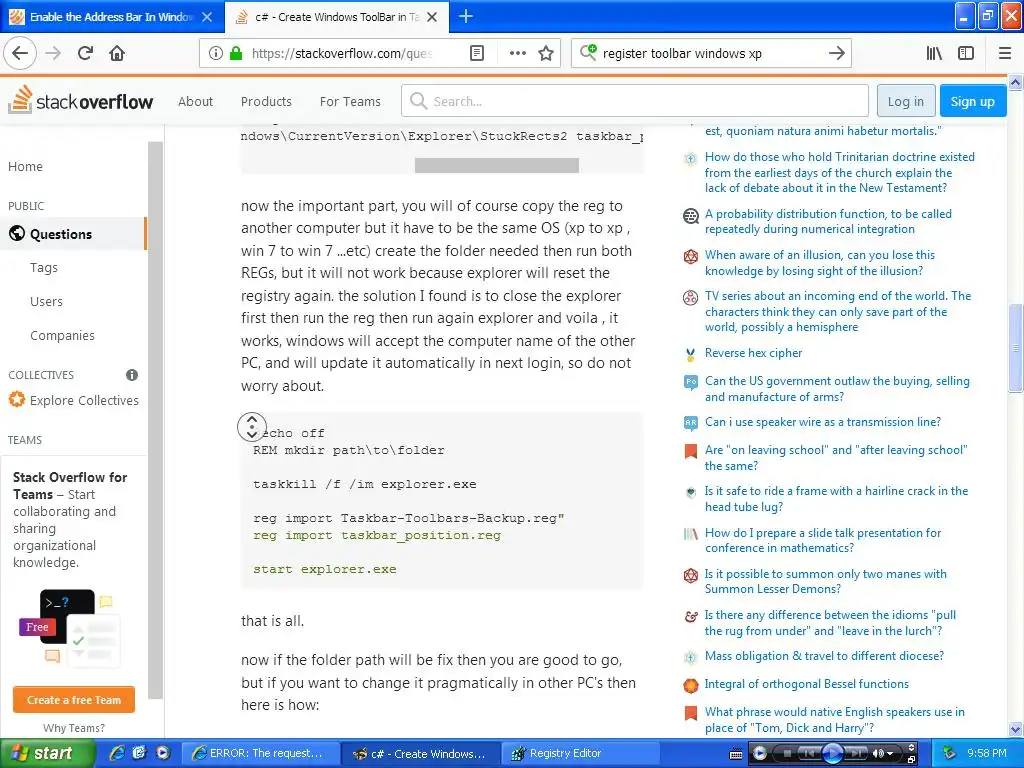This screenshot has height=768, width=1024.
Task: Open the search engine selector icon
Action: coord(588,52)
